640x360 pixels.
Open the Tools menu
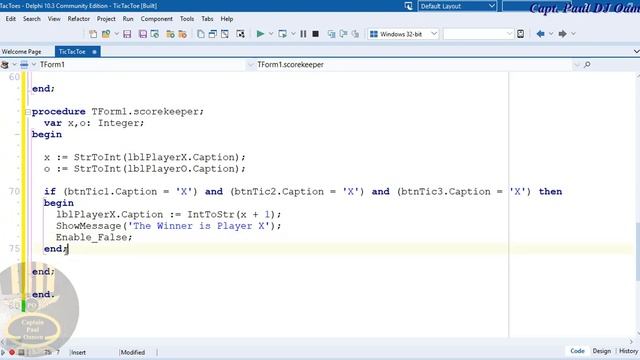[x=187, y=19]
